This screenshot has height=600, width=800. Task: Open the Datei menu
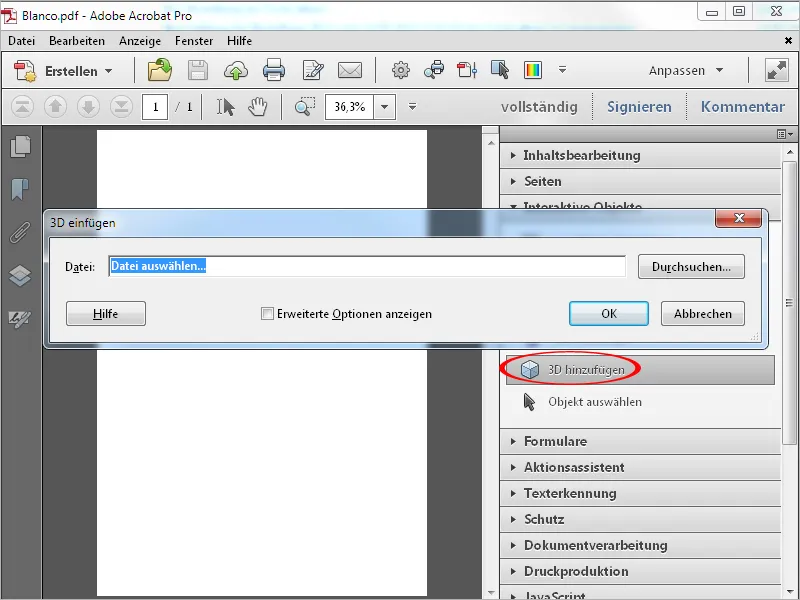(21, 41)
